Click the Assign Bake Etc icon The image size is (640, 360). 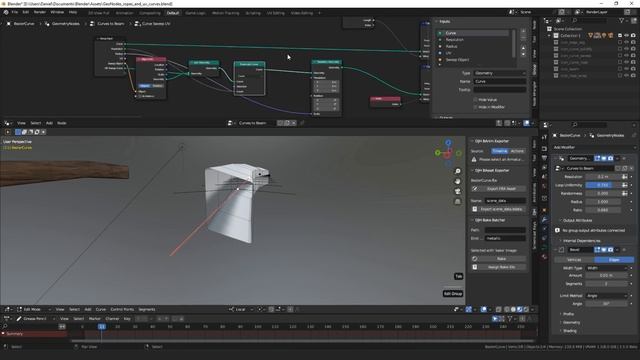click(x=475, y=267)
